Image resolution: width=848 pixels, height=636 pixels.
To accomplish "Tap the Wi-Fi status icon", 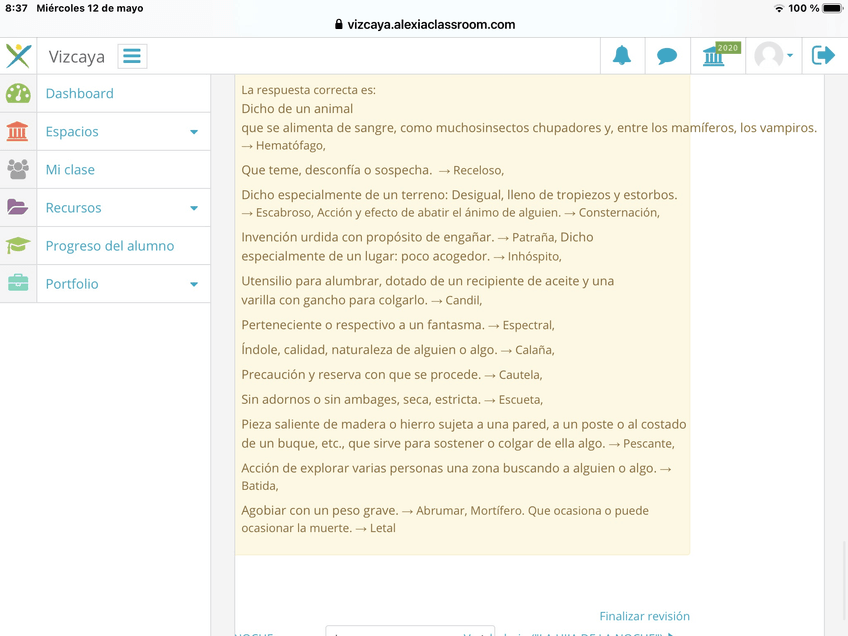I will point(779,8).
